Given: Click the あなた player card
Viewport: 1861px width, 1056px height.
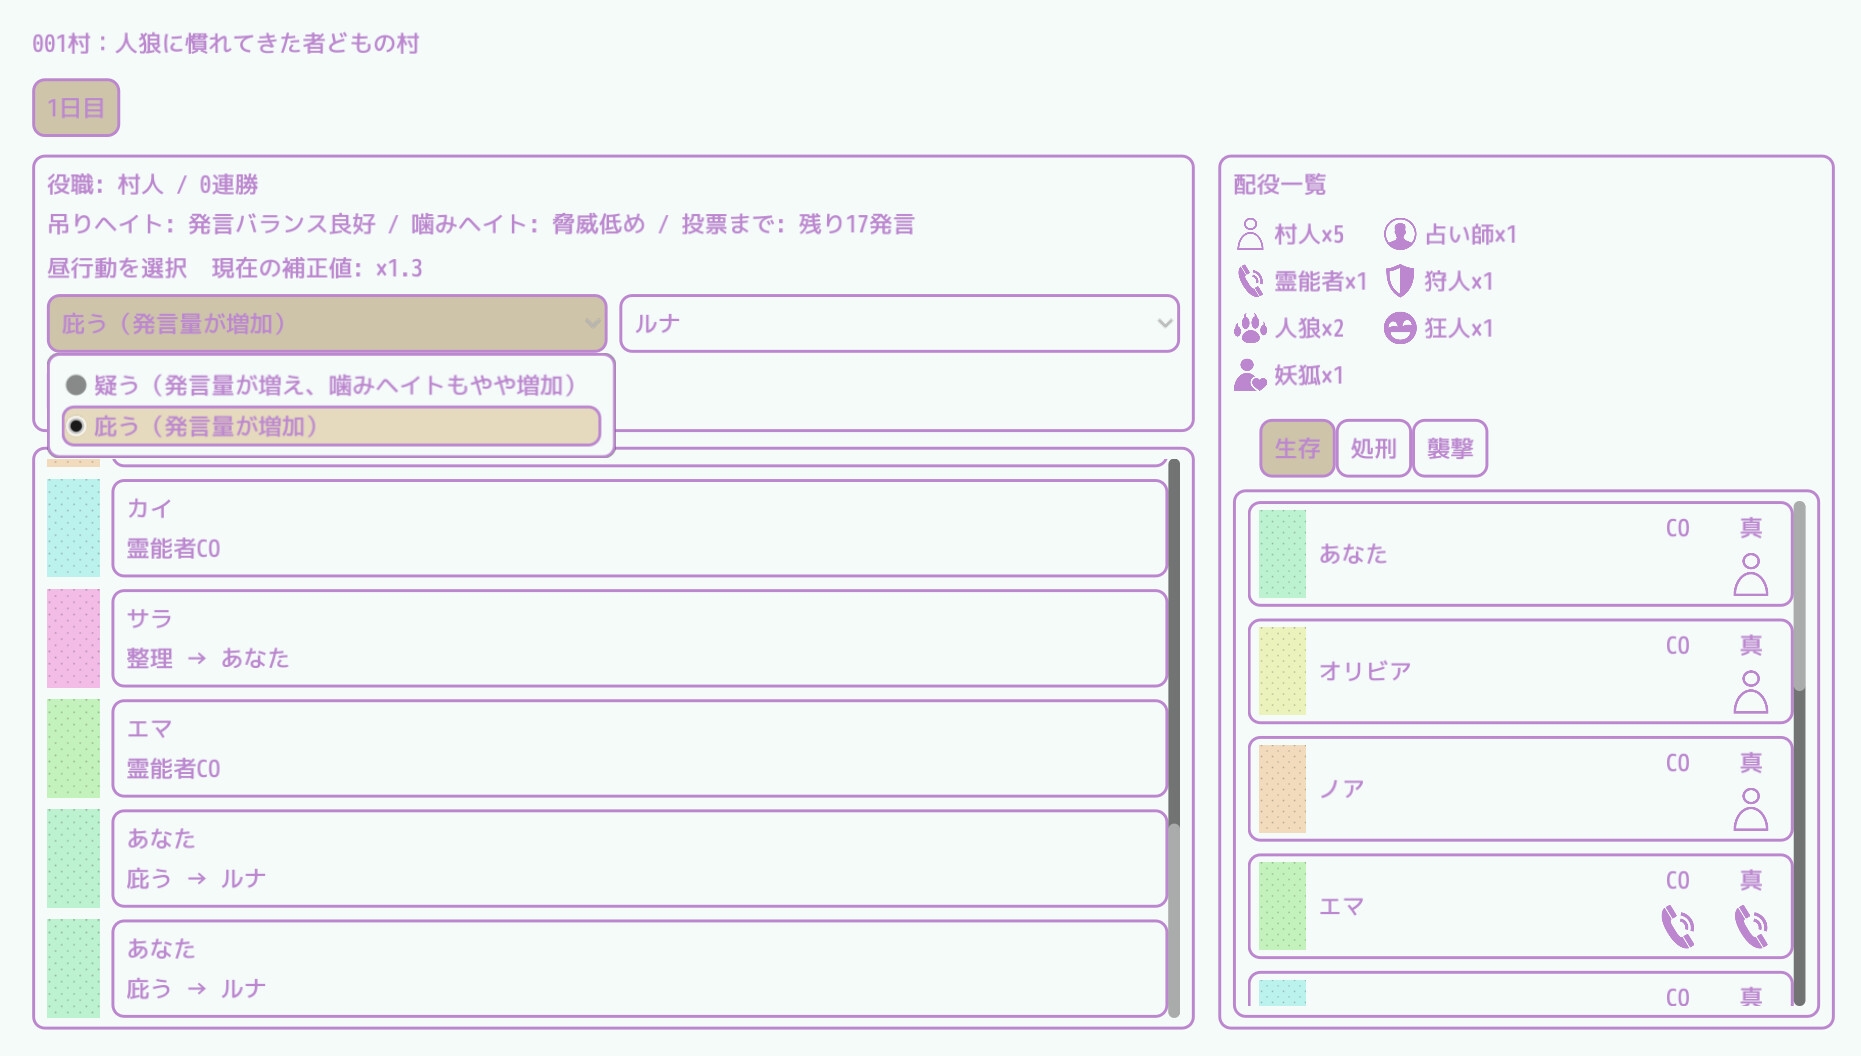Looking at the screenshot, I should [x=1520, y=554].
